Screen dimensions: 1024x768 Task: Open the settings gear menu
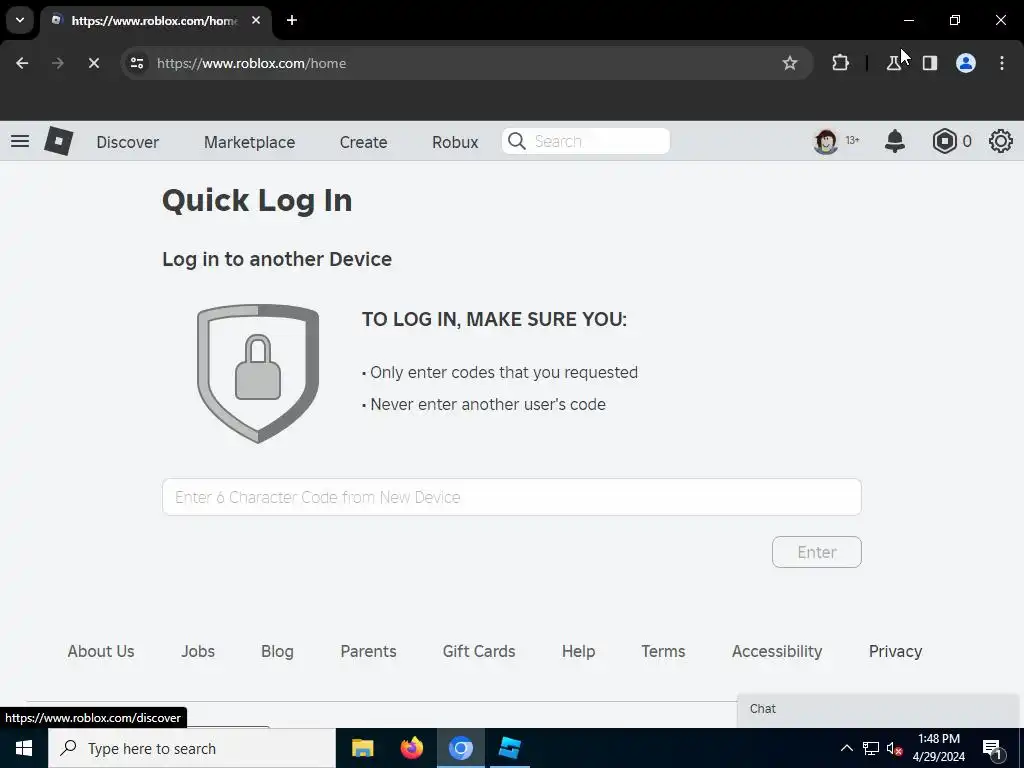1000,141
